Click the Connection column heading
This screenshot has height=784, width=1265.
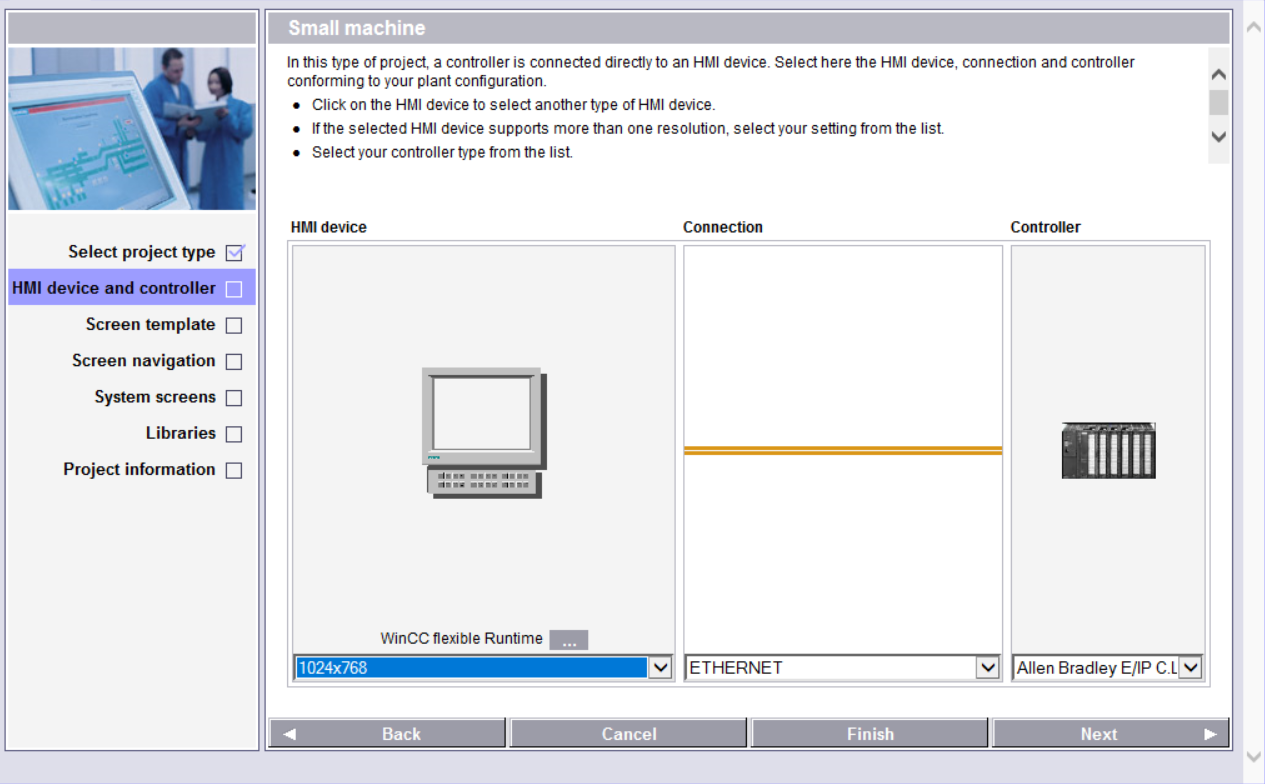click(x=723, y=227)
